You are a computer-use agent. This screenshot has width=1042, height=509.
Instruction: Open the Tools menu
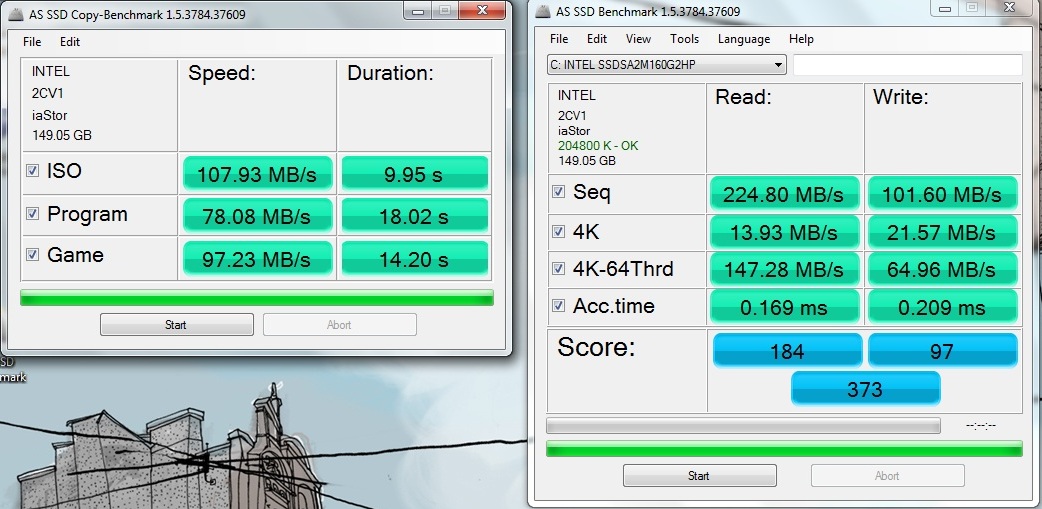click(x=684, y=39)
